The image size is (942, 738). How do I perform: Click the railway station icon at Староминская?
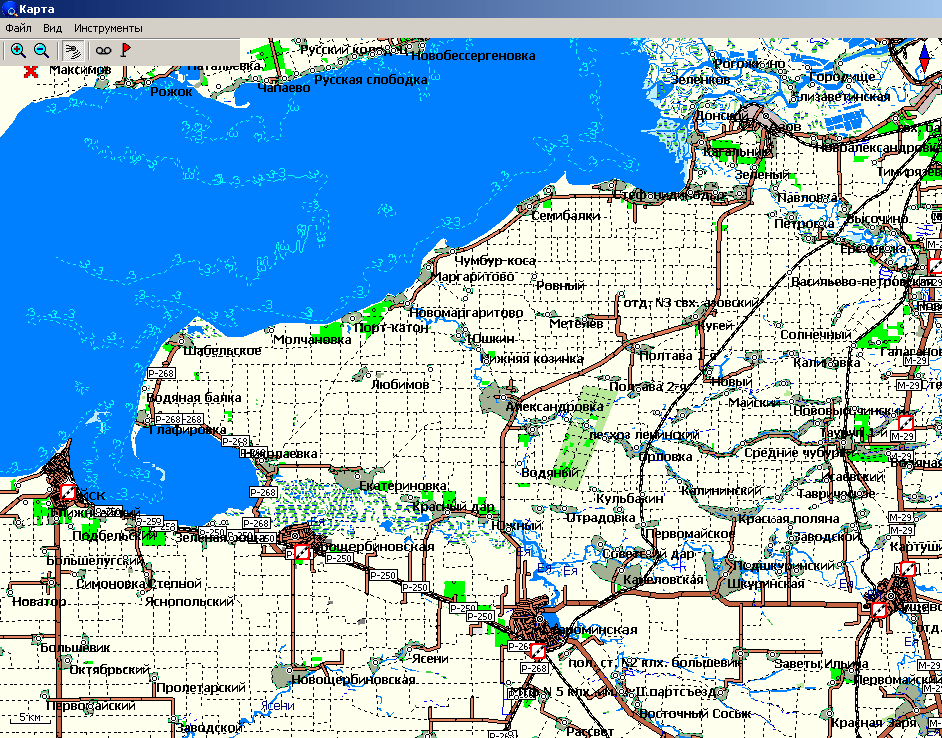tap(537, 651)
